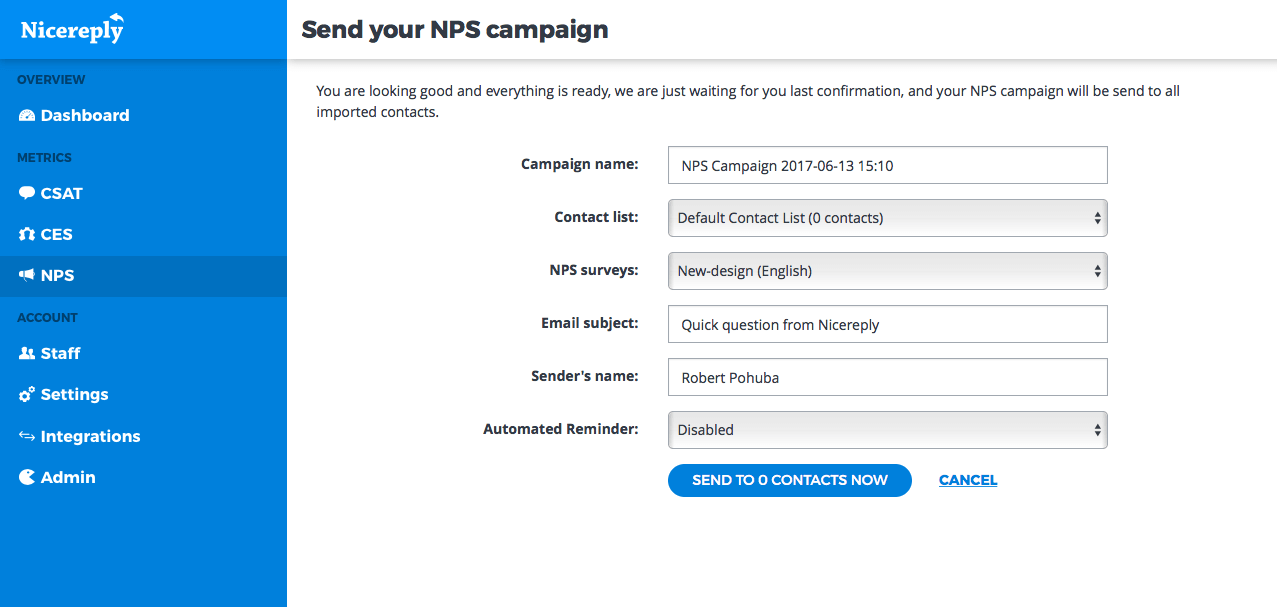Click the Nicereply logo
This screenshot has width=1277, height=607.
point(73,28)
